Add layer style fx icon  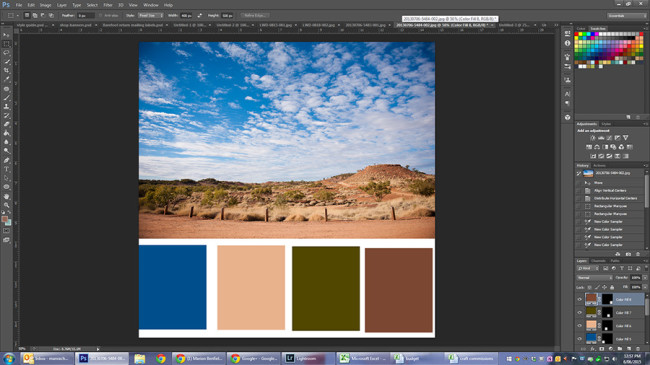(x=592, y=349)
